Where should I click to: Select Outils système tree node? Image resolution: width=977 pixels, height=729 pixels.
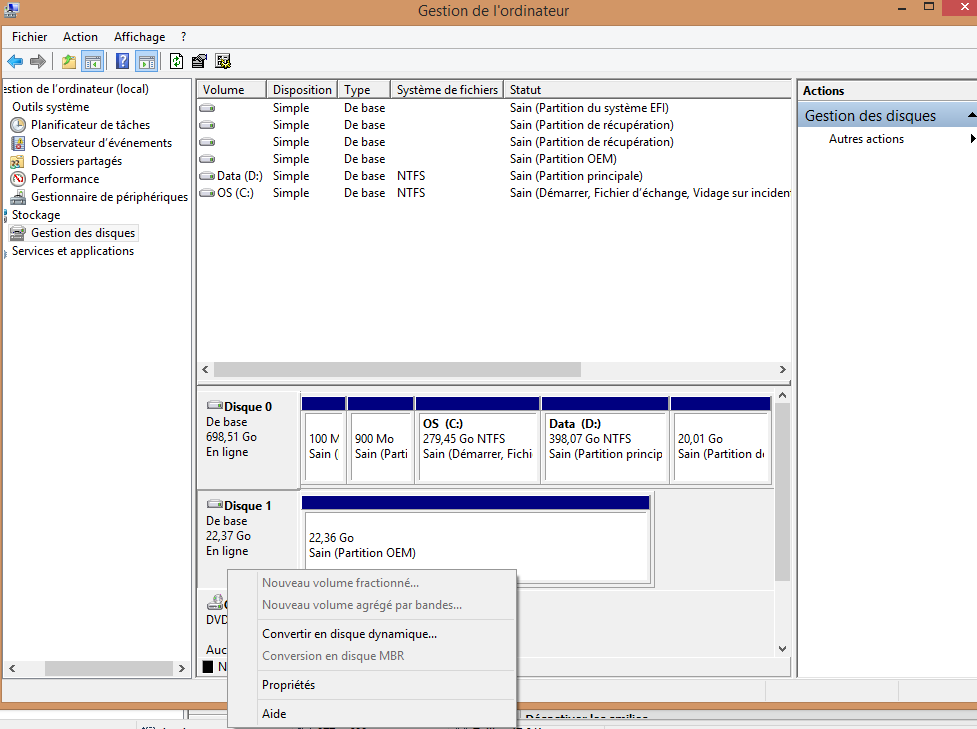pyautogui.click(x=50, y=107)
